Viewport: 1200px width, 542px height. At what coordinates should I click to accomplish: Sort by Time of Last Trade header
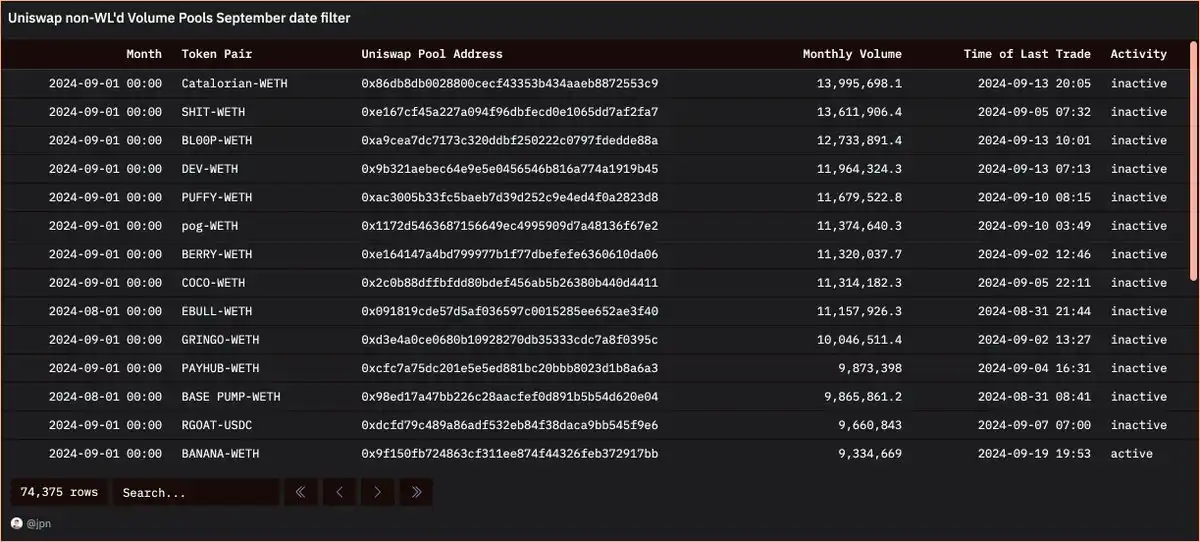tap(1026, 54)
